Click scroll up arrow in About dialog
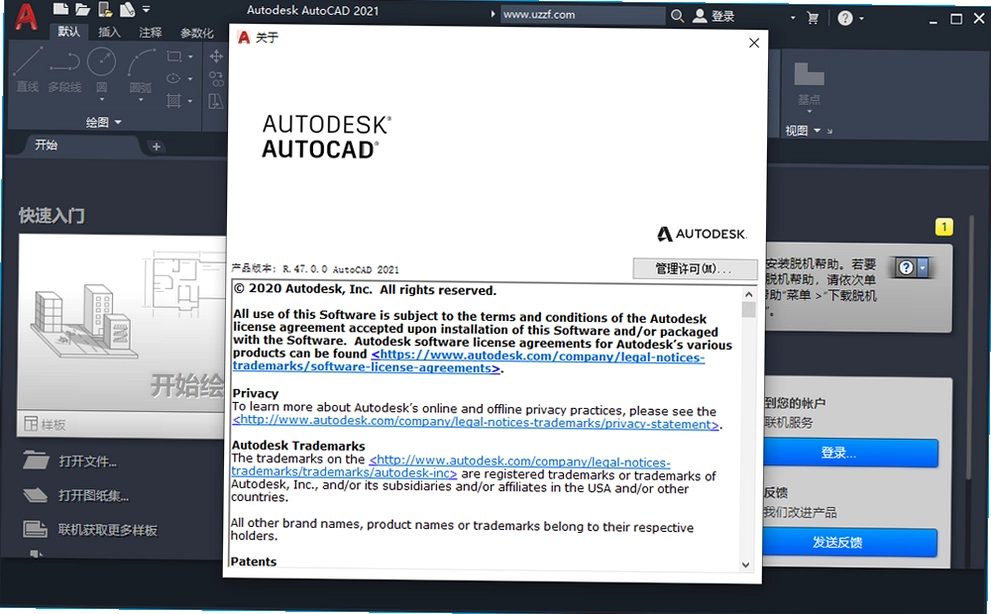The width and height of the screenshot is (991, 614). [x=749, y=294]
